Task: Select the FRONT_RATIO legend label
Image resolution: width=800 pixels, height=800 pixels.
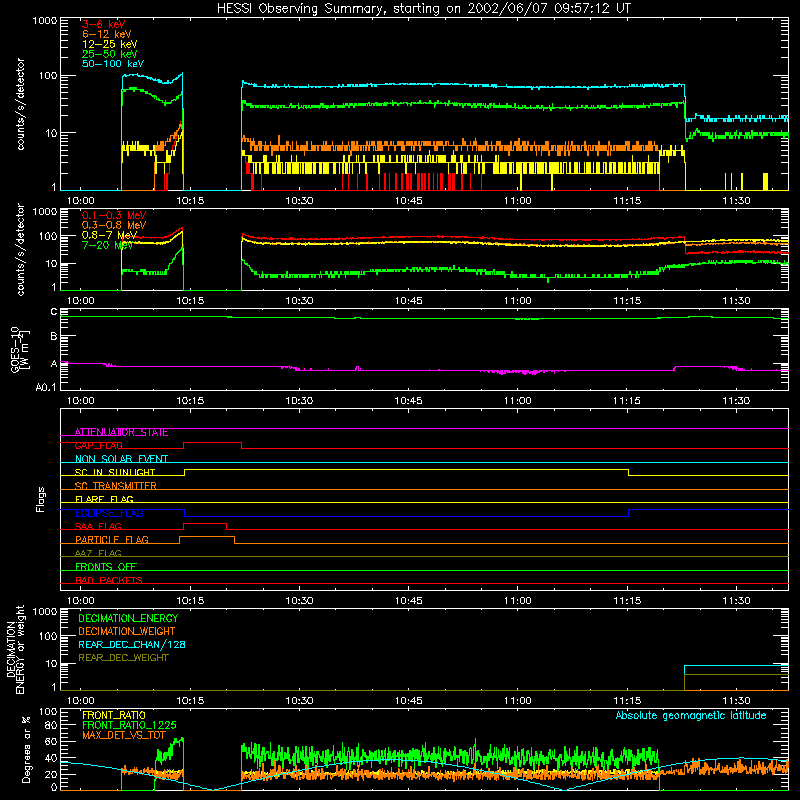Action: click(114, 715)
